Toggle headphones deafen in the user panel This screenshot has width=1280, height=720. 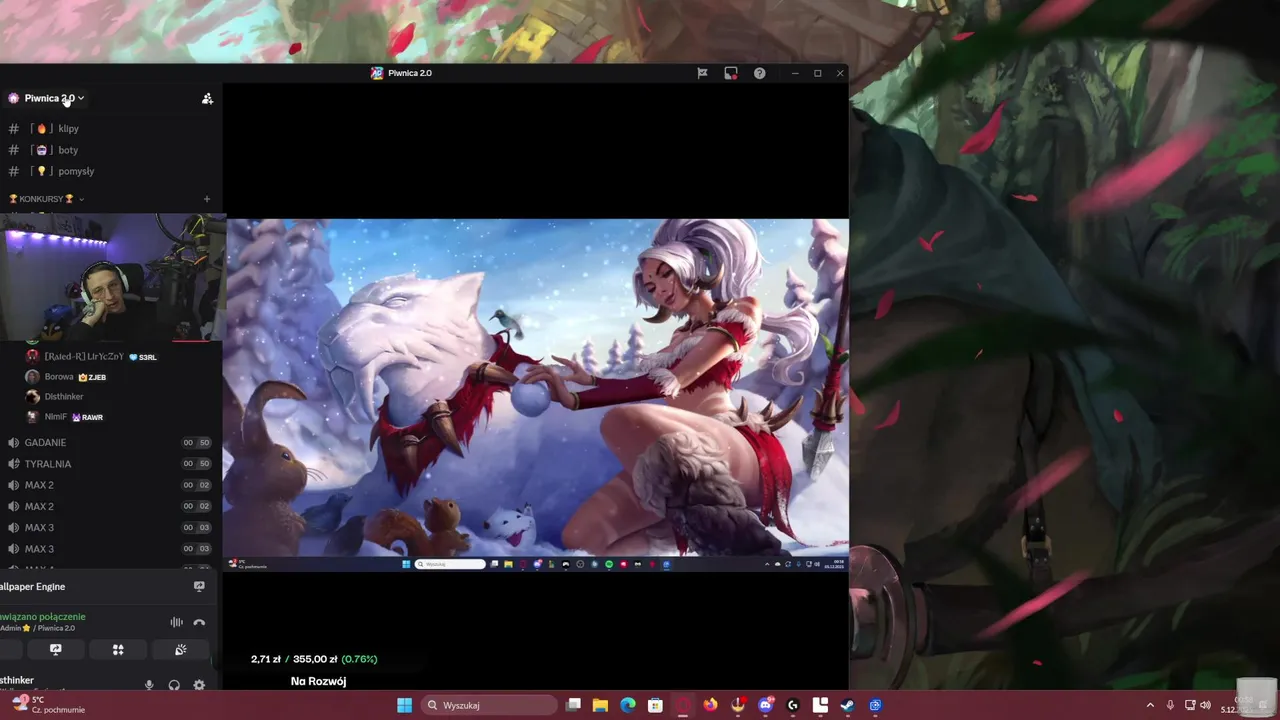pyautogui.click(x=174, y=685)
